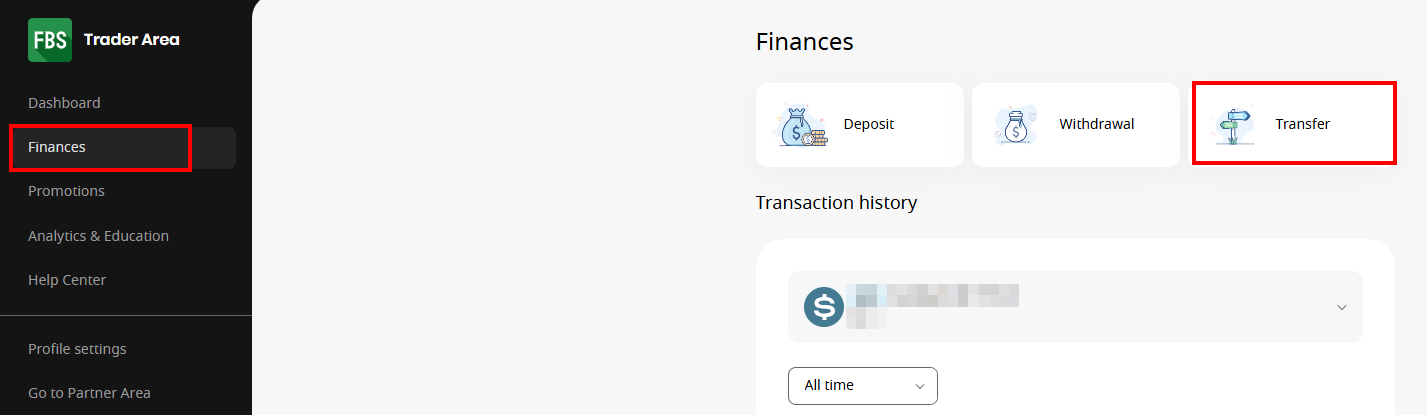
Task: Expand the account selector chevron
Action: click(x=1342, y=307)
